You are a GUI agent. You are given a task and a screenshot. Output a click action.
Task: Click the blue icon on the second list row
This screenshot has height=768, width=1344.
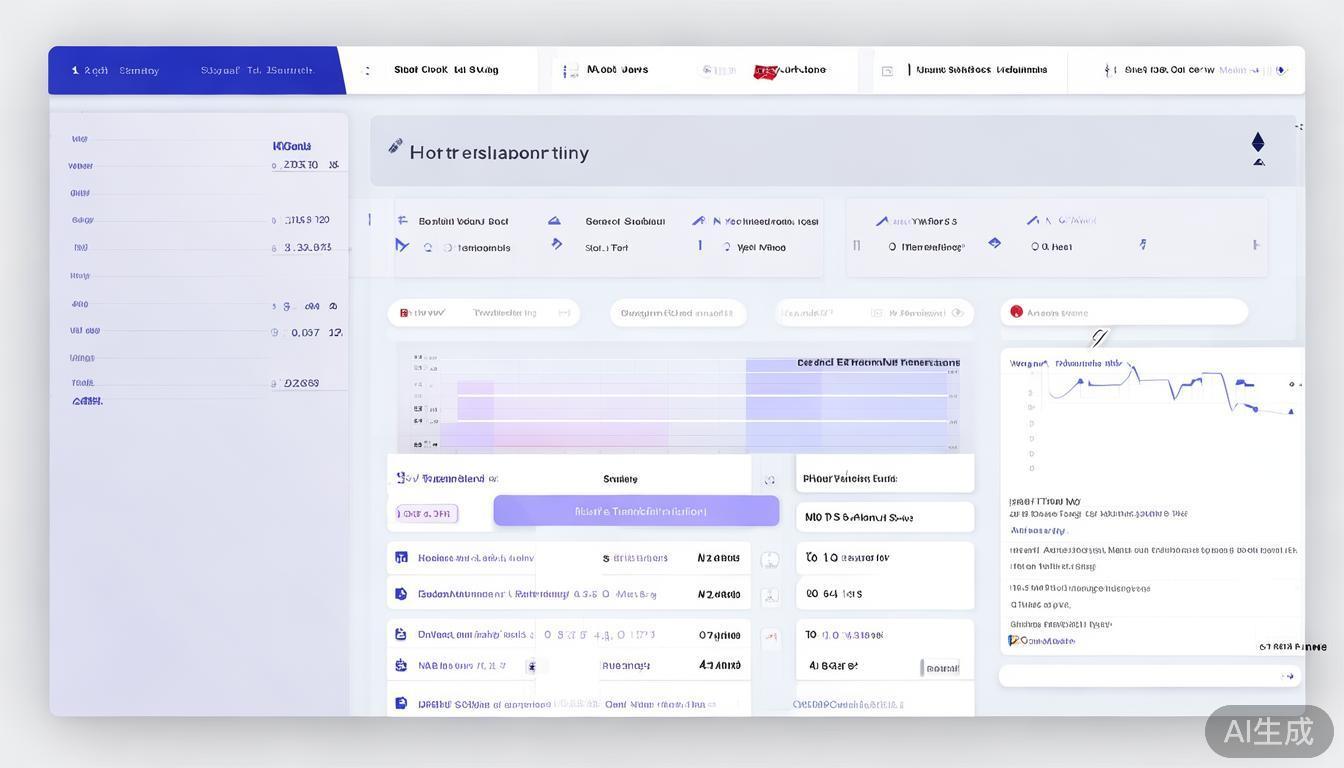[401, 594]
